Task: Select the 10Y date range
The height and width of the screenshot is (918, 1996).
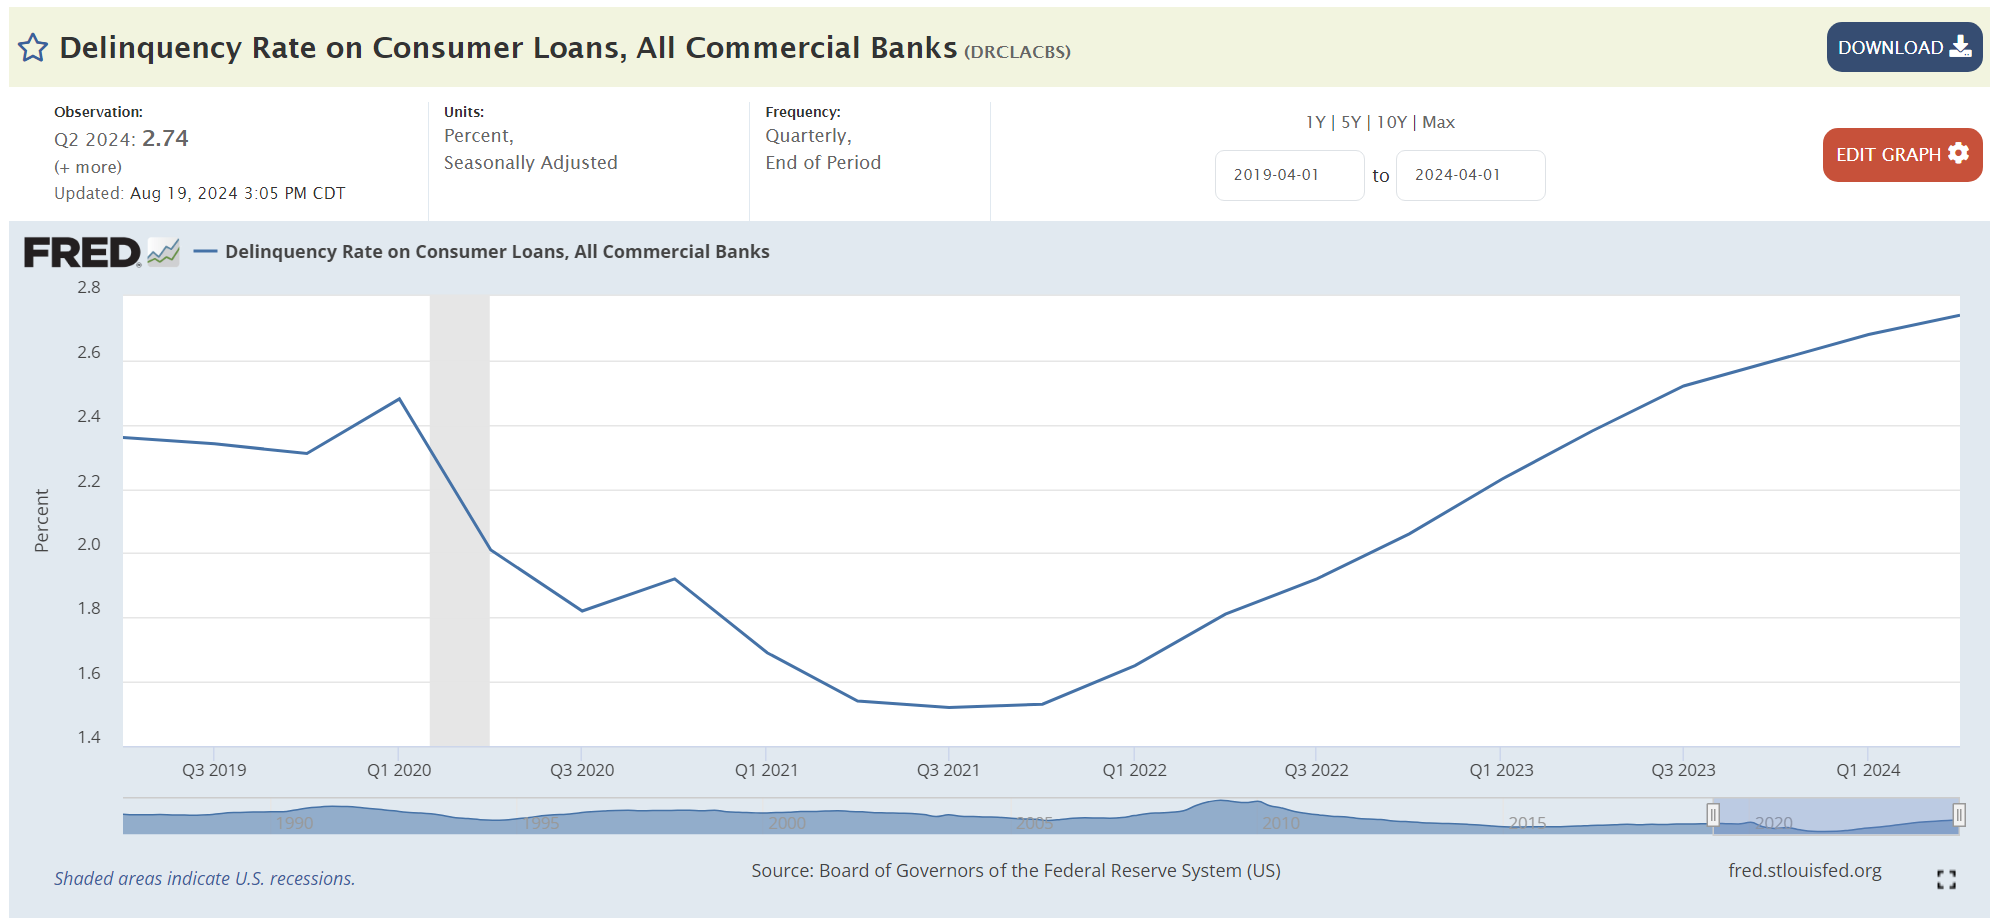Action: [x=1391, y=122]
